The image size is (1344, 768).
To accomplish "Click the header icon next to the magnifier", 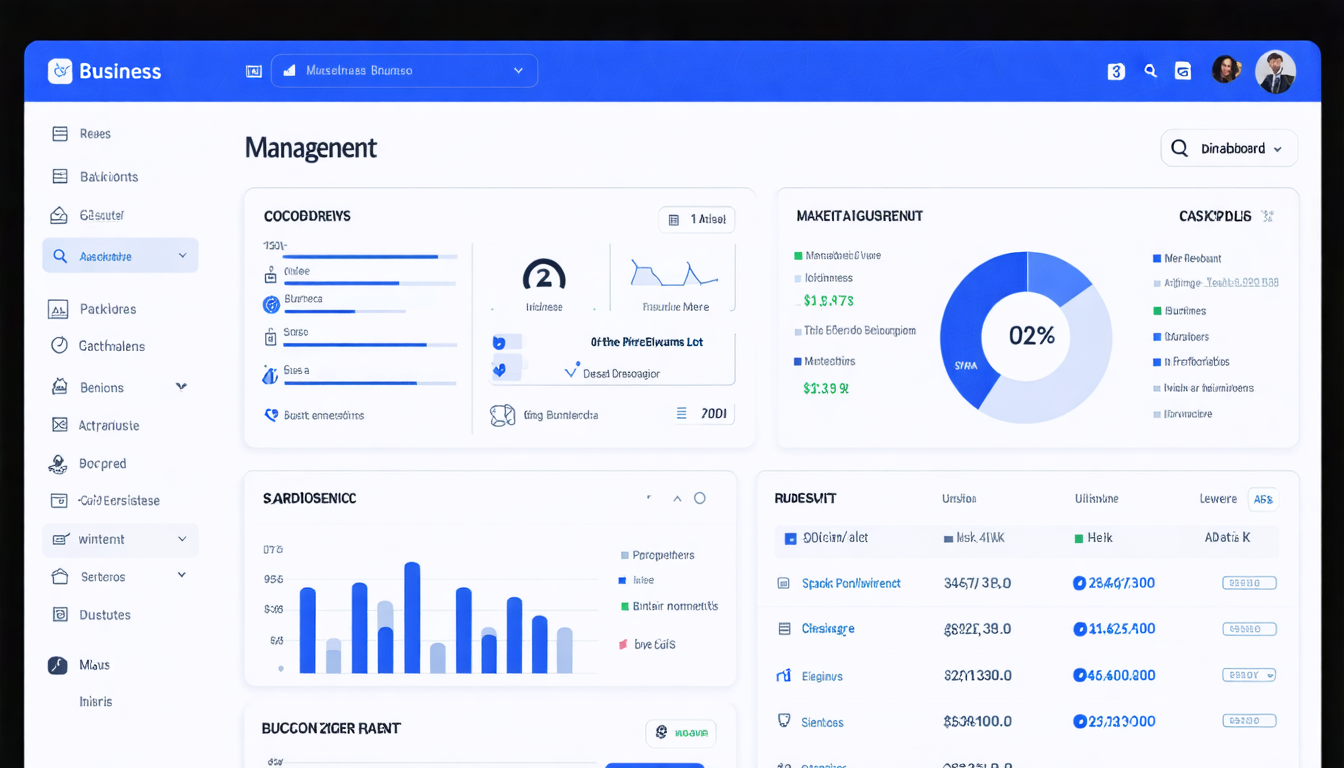I will tap(1183, 71).
